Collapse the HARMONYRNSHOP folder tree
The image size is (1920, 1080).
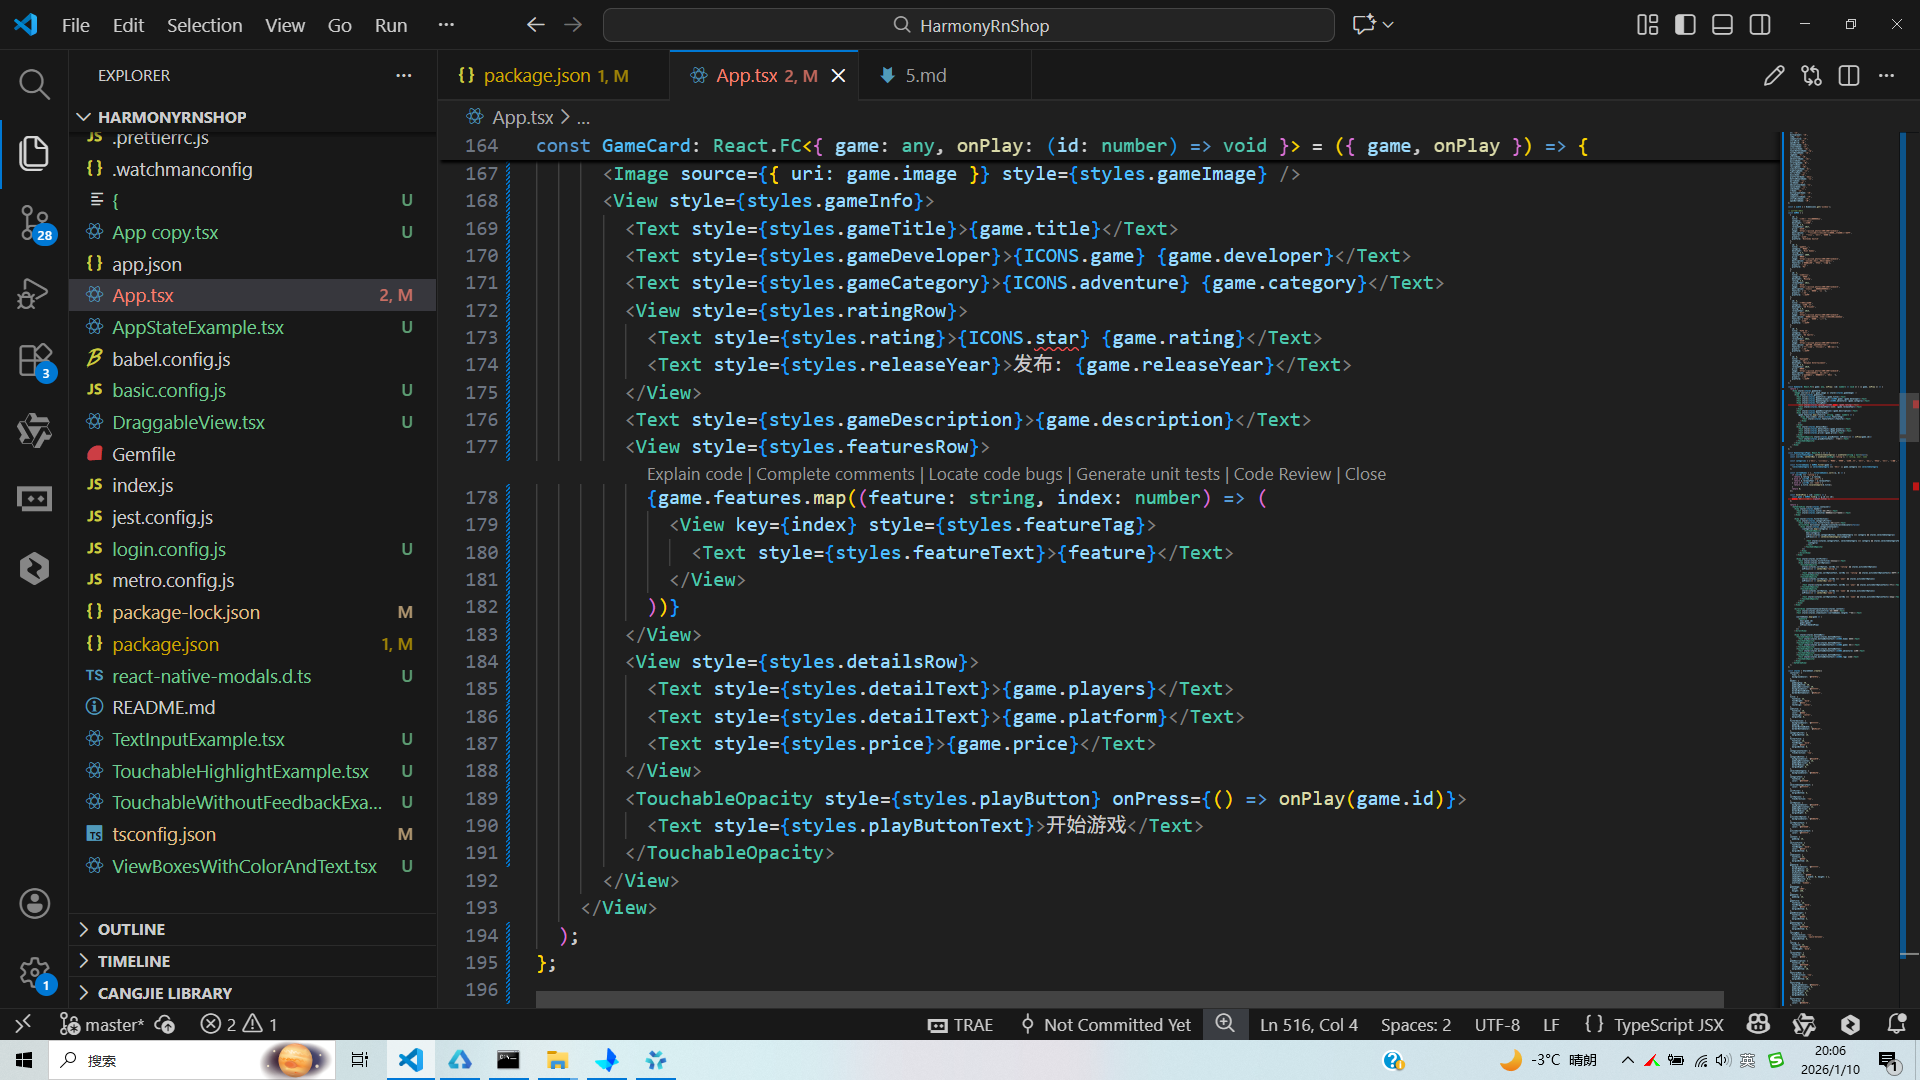click(171, 117)
